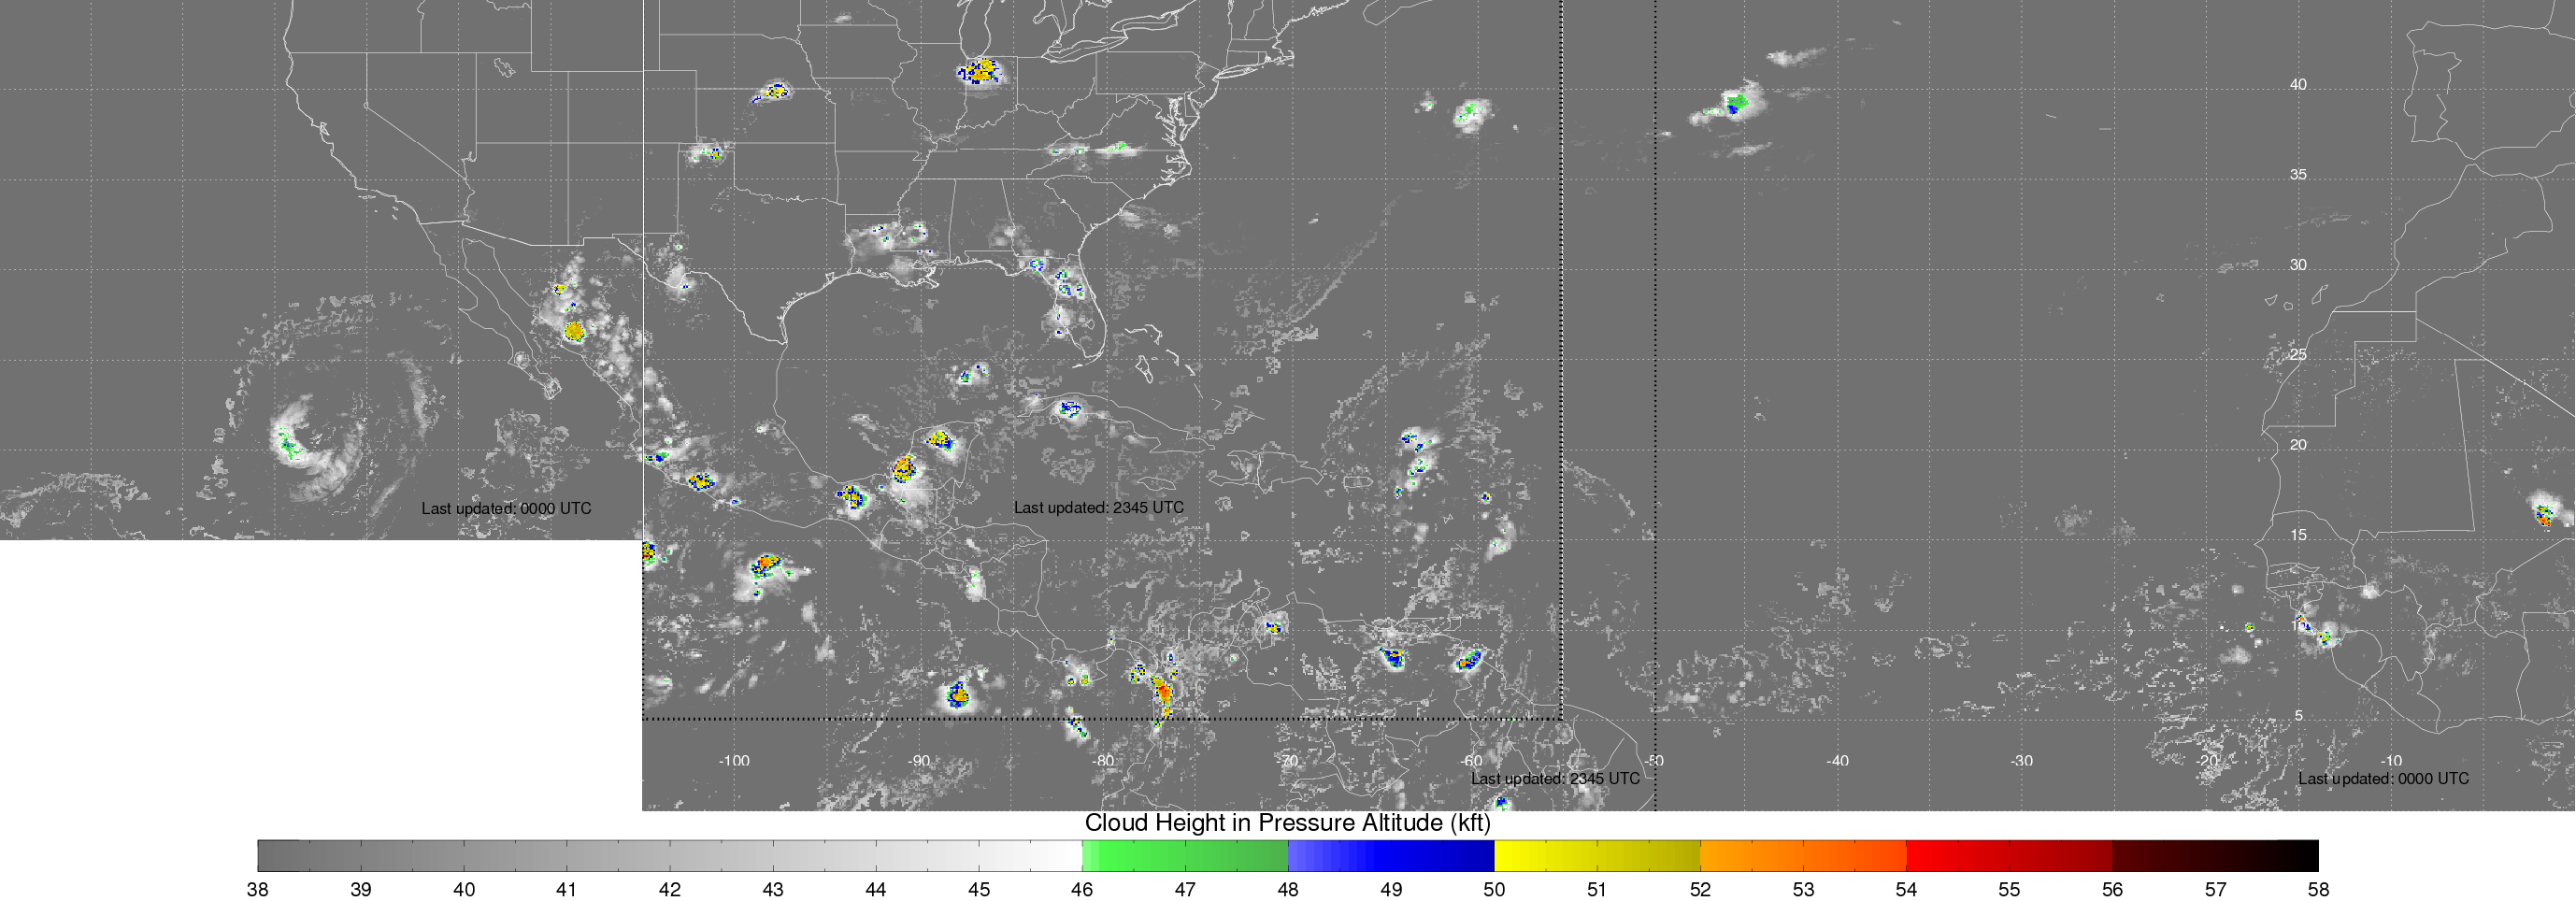
Task: Click the blue 48–50 kft colorbar segment
Action: click(1391, 856)
